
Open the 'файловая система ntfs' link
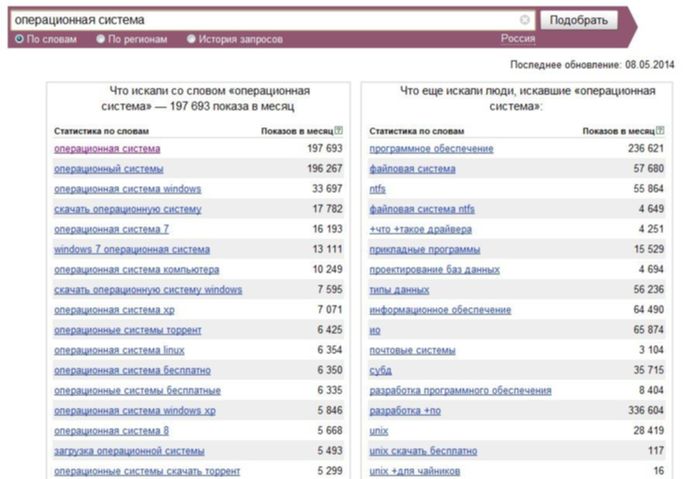click(x=422, y=209)
